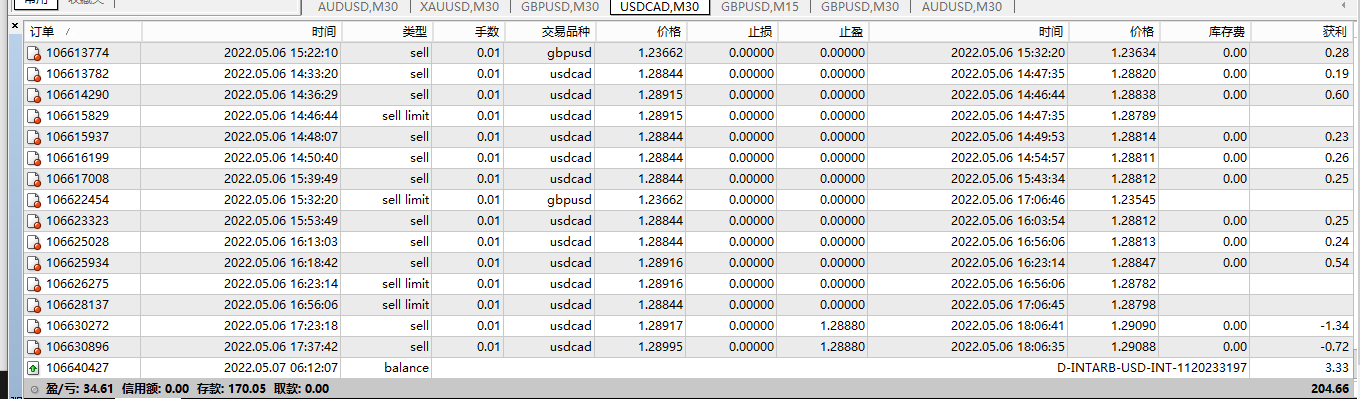This screenshot has height=399, width=1360.
Task: Click order icon for 106616199
Action: (x=34, y=158)
